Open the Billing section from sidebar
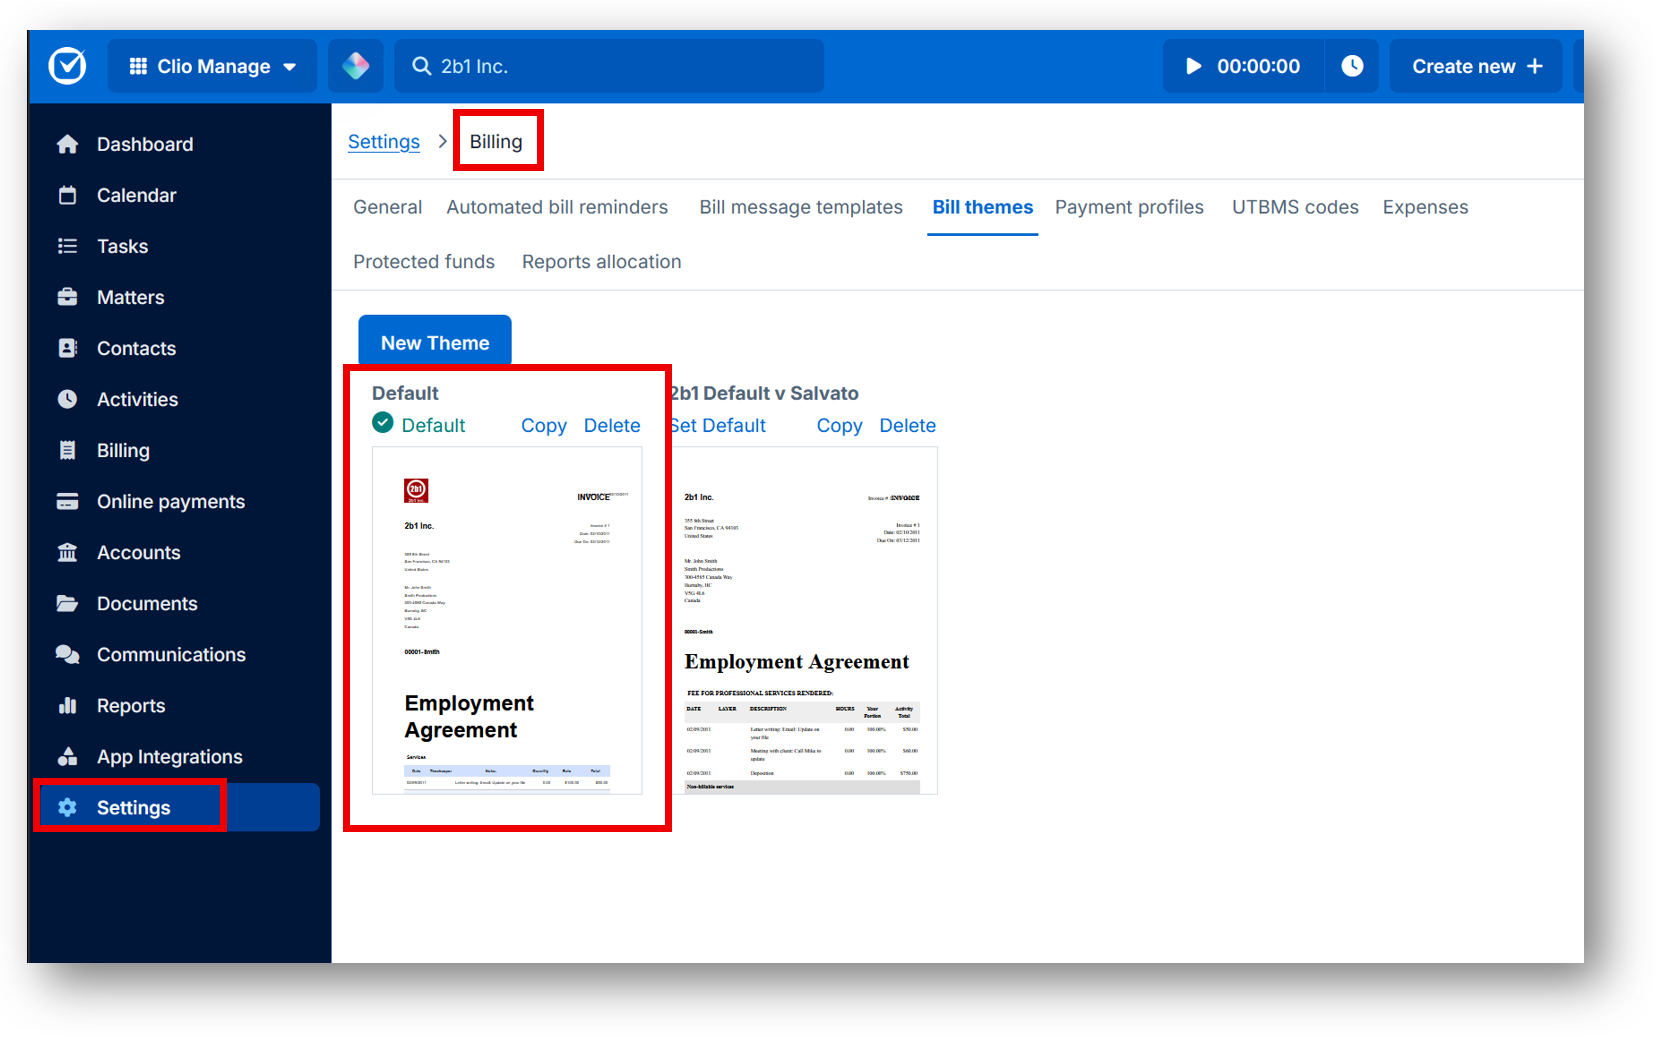The height and width of the screenshot is (1041, 1656). pos(122,450)
